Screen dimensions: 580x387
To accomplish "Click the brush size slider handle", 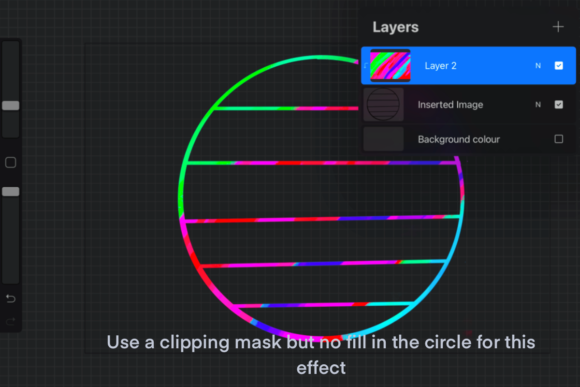I will [x=11, y=105].
